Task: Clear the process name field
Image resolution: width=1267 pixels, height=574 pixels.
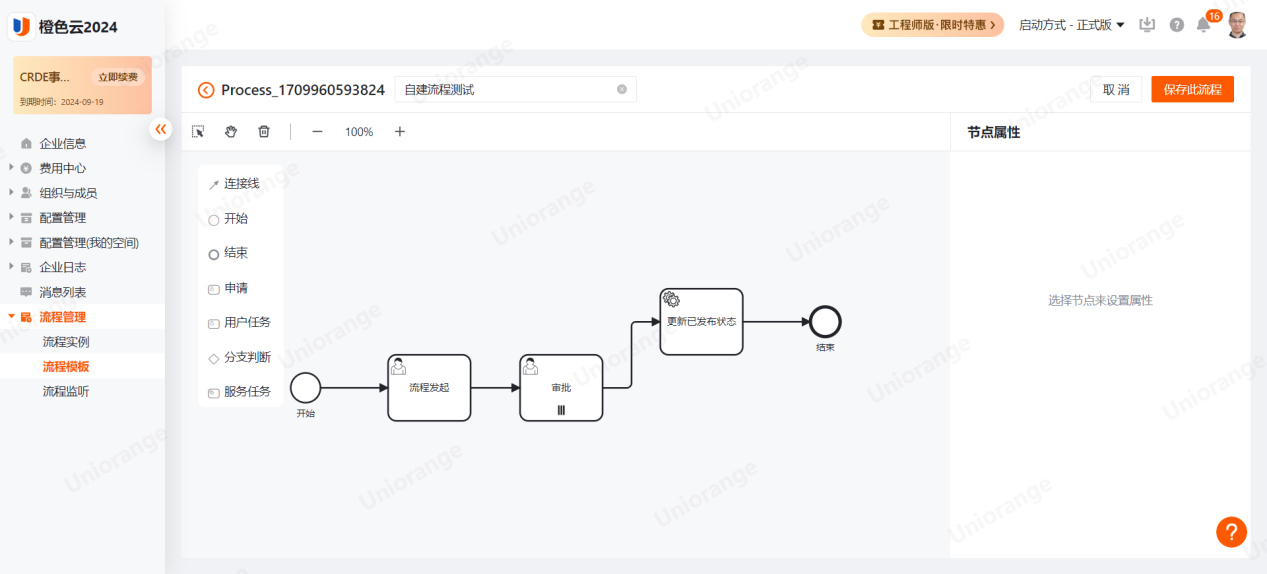Action: coord(622,90)
